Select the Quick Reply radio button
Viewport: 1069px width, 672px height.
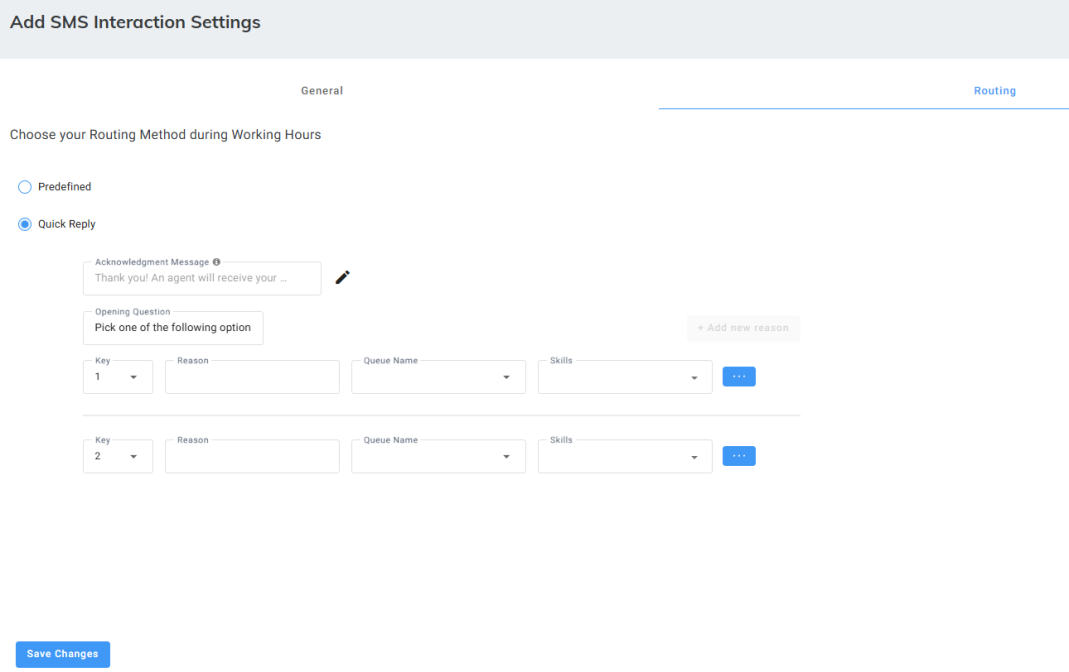pos(25,224)
